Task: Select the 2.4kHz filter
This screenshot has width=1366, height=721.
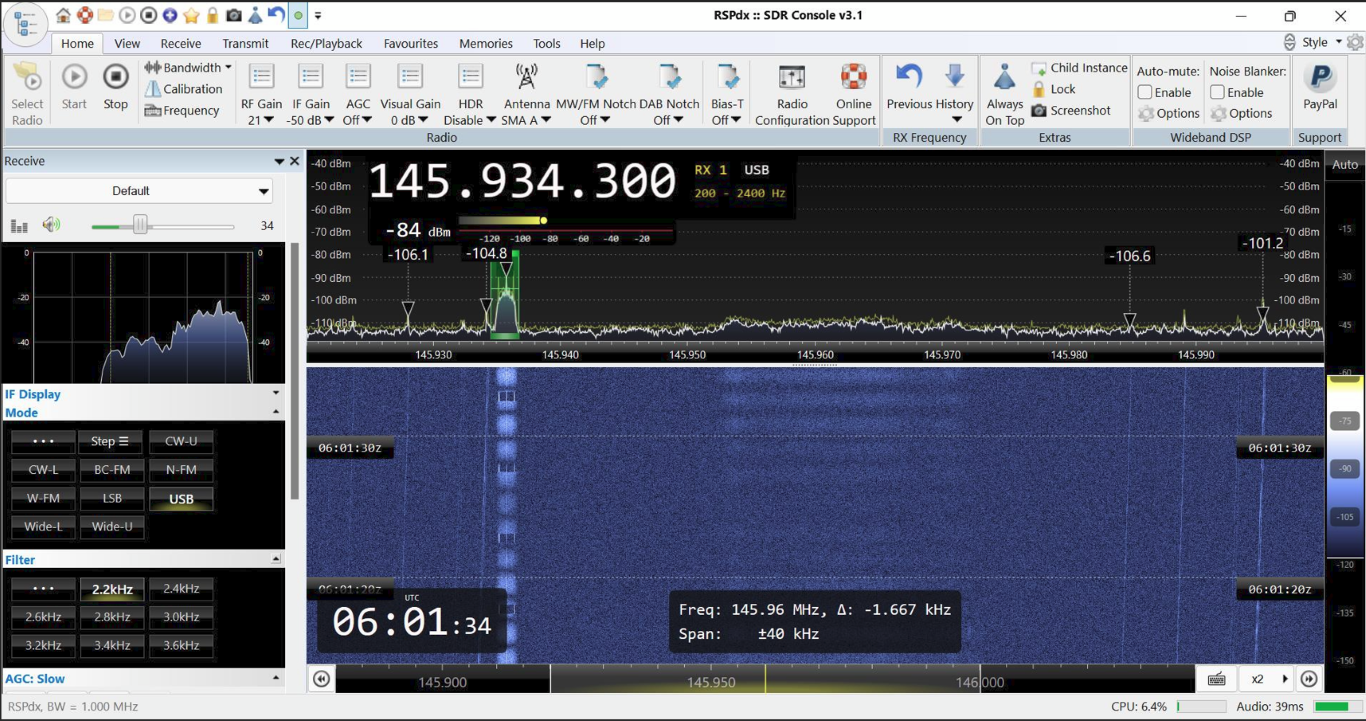Action: 181,589
